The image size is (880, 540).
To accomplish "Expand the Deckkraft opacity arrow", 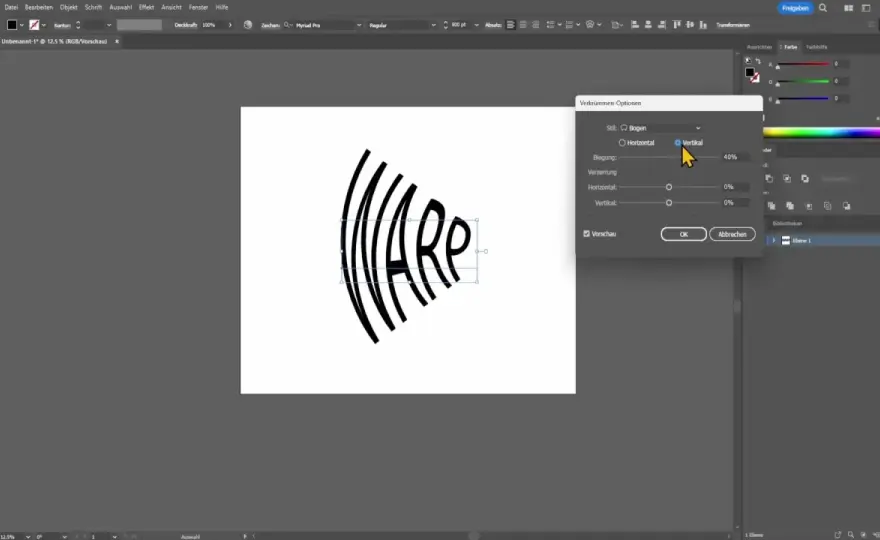I will click(x=230, y=25).
